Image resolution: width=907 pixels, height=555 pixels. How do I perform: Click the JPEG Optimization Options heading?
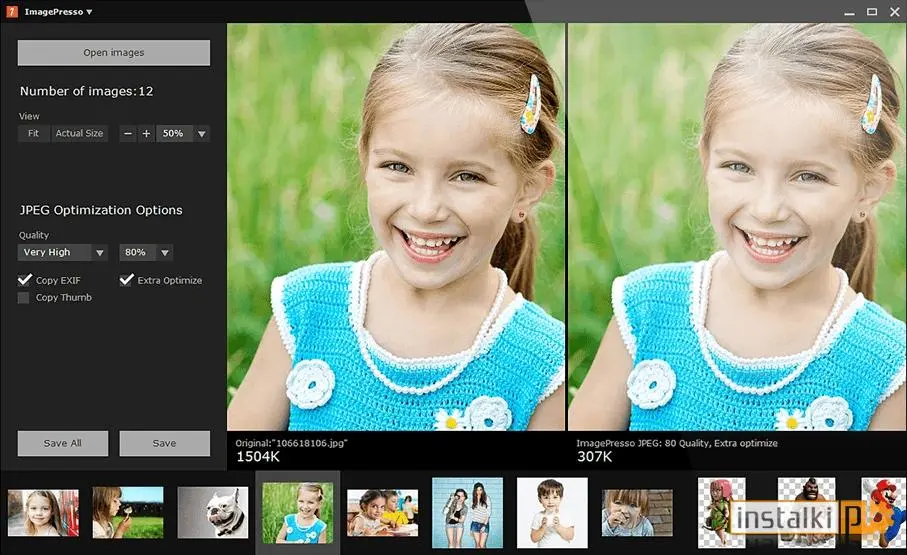click(101, 210)
